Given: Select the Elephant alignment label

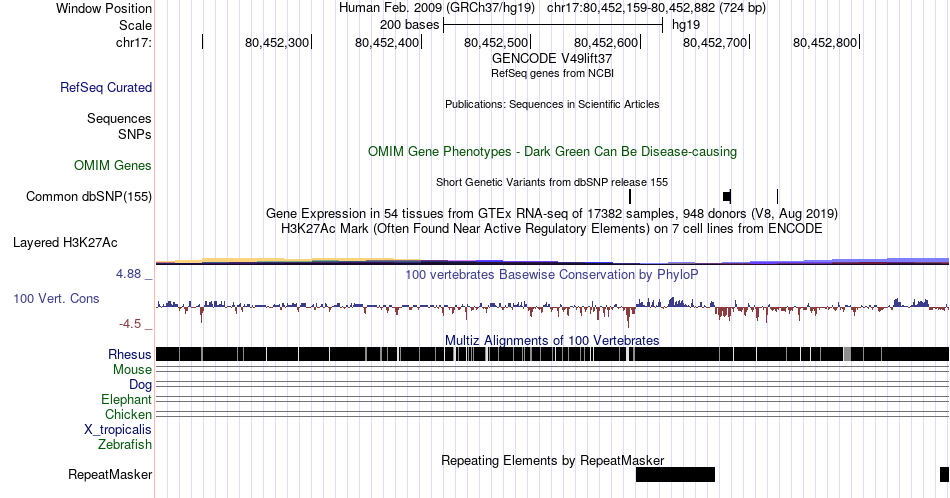Looking at the screenshot, I should point(127,399).
